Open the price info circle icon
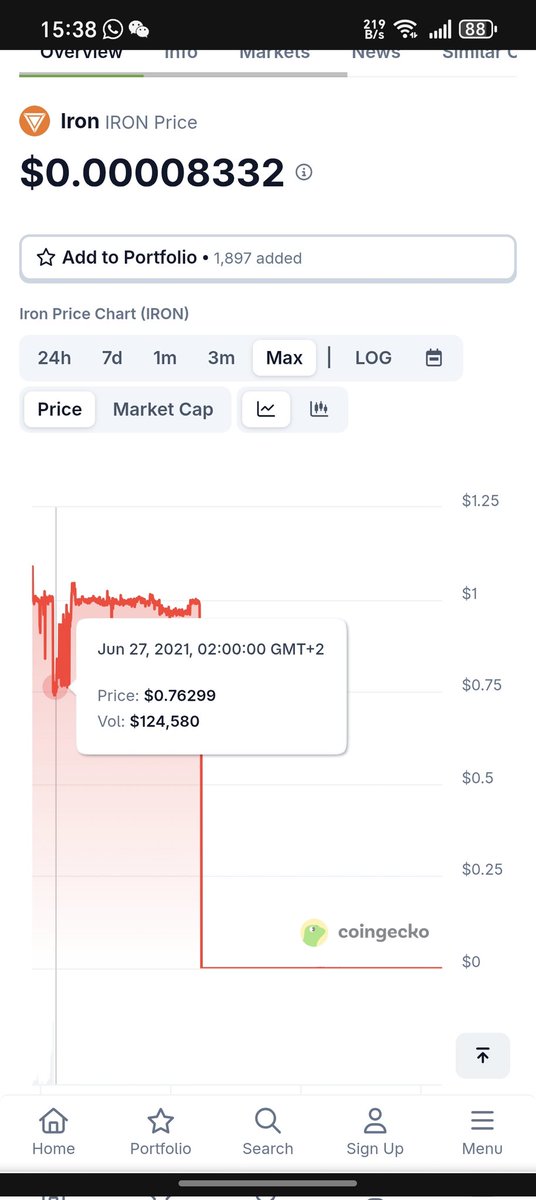The image size is (536, 1200). point(304,172)
